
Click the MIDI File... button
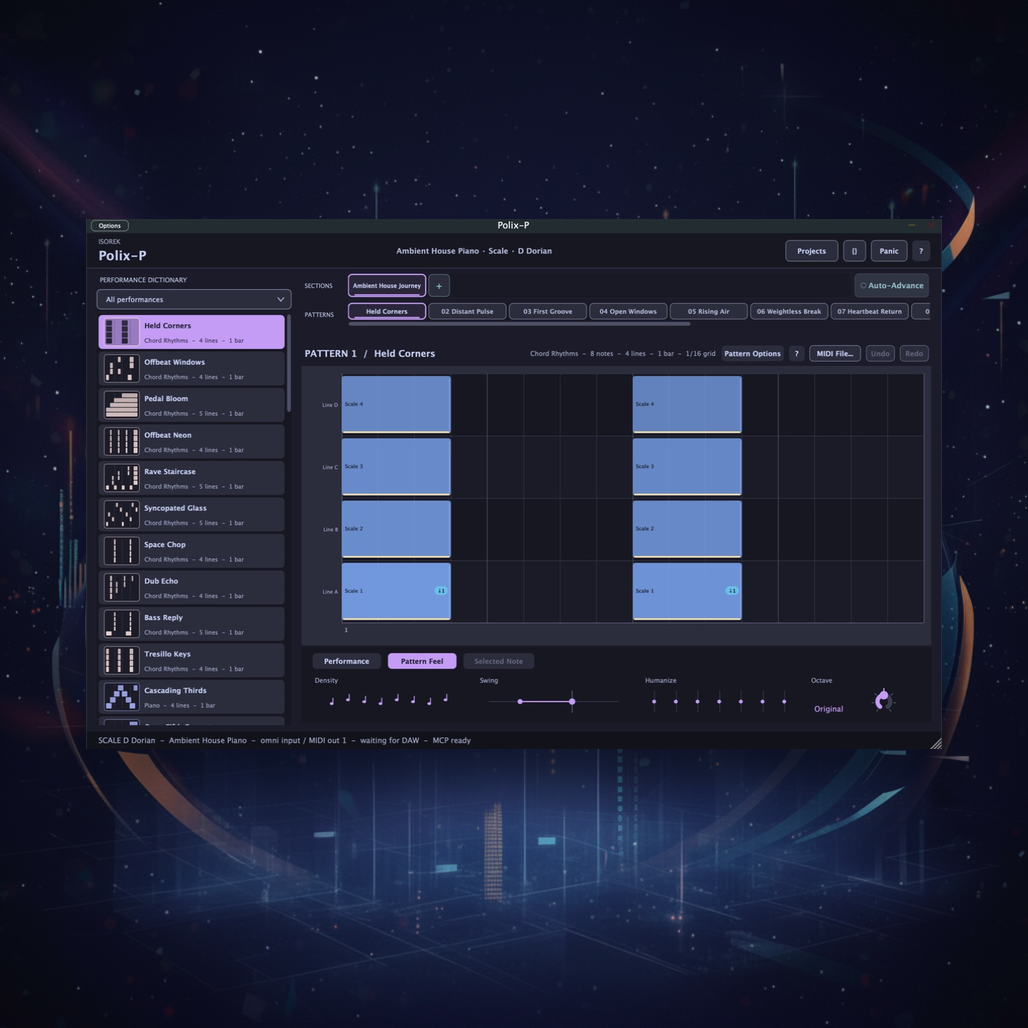coord(835,353)
